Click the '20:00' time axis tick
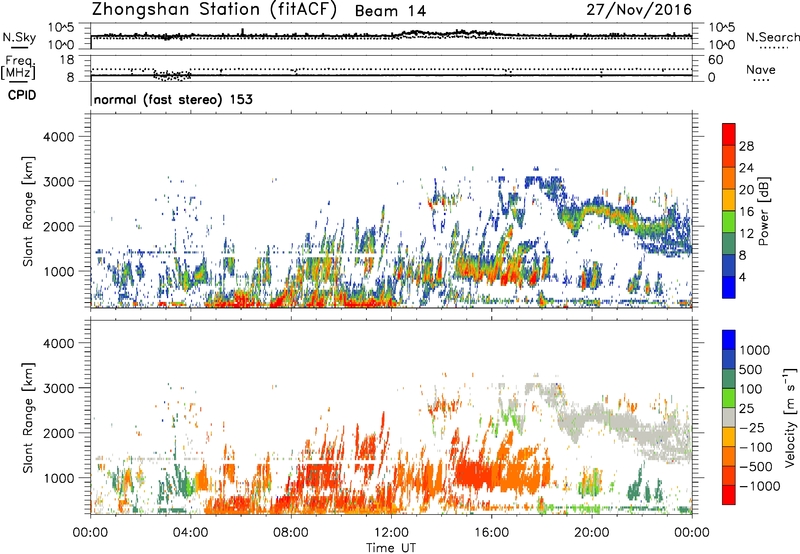Viewport: 800px width, 554px height. click(592, 533)
